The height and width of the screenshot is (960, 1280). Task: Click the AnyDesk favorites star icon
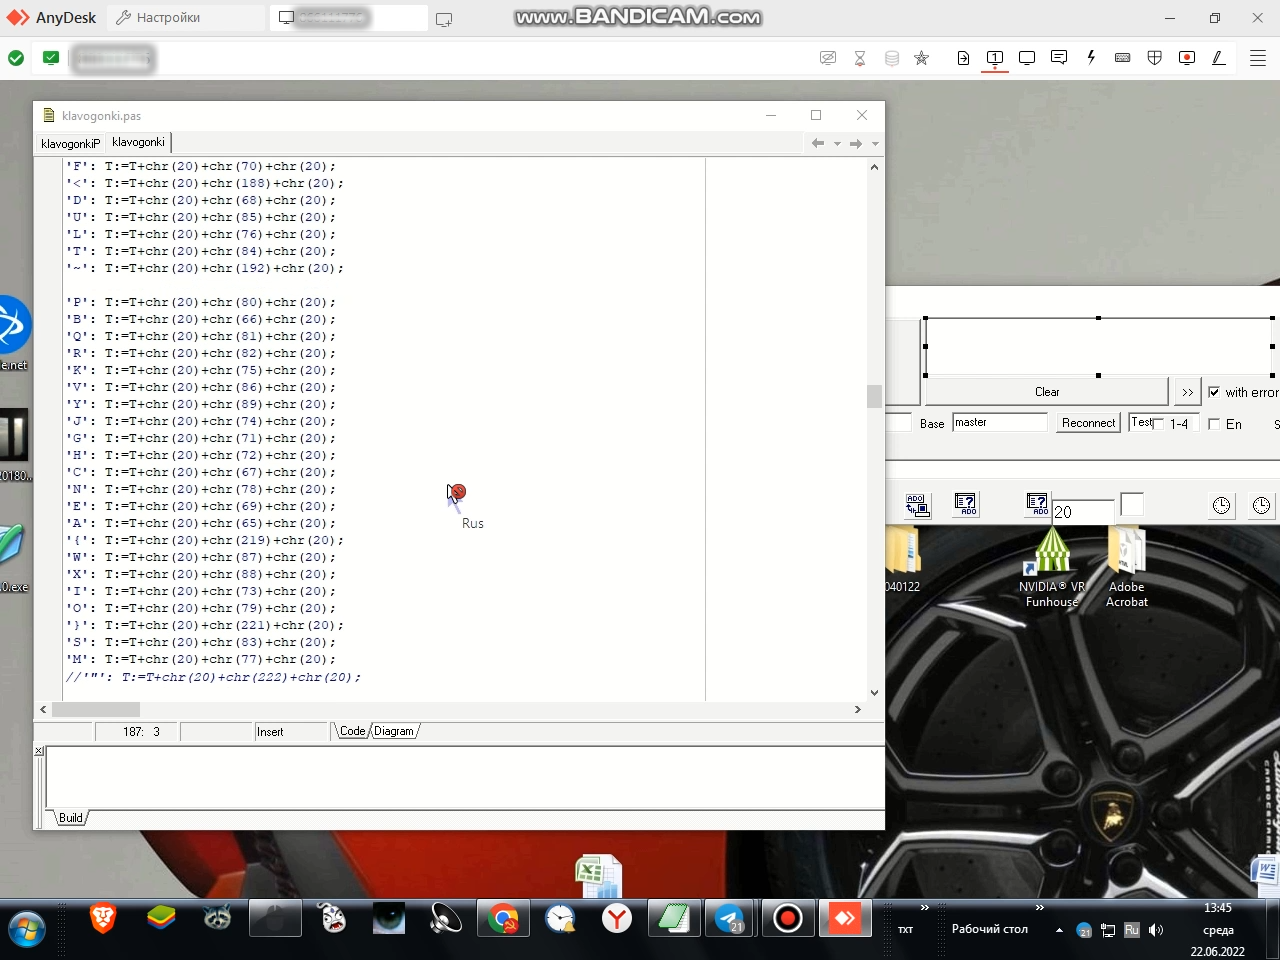pos(922,58)
